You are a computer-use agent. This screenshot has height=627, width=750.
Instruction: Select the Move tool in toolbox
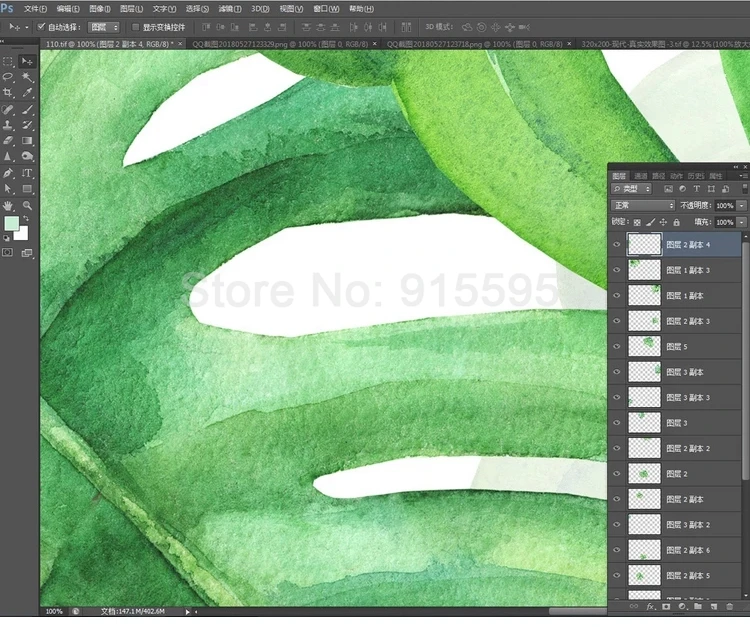point(27,62)
